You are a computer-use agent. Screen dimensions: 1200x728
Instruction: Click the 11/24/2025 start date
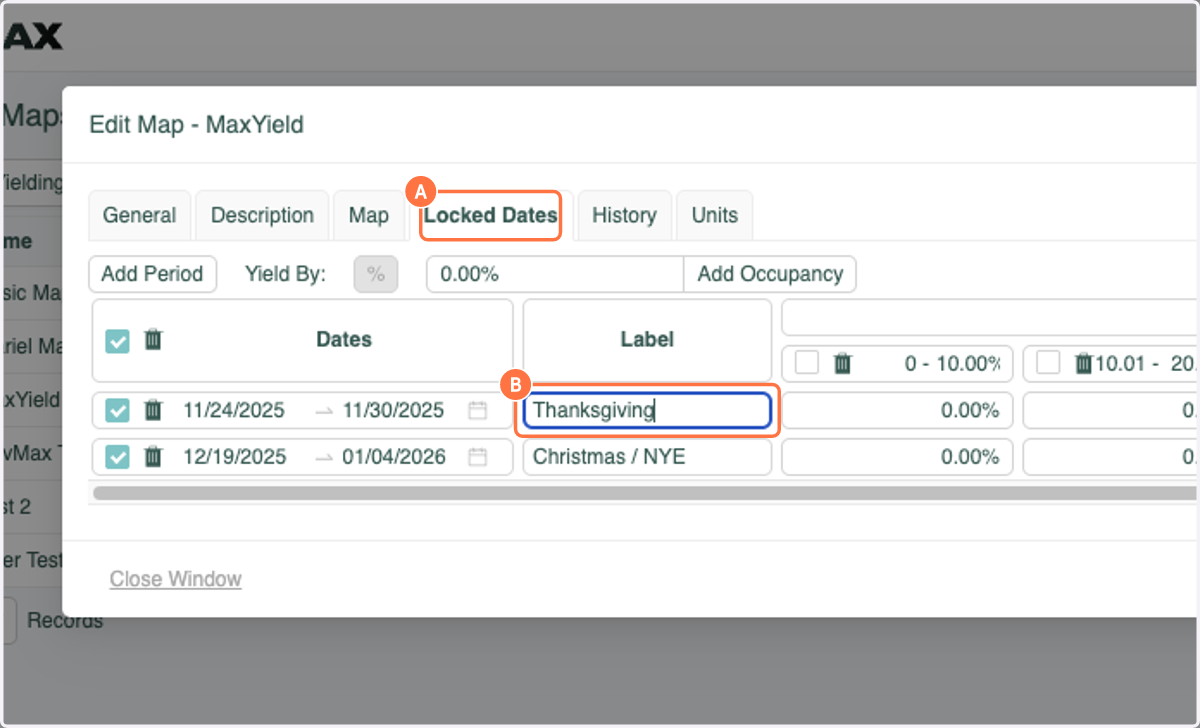234,410
